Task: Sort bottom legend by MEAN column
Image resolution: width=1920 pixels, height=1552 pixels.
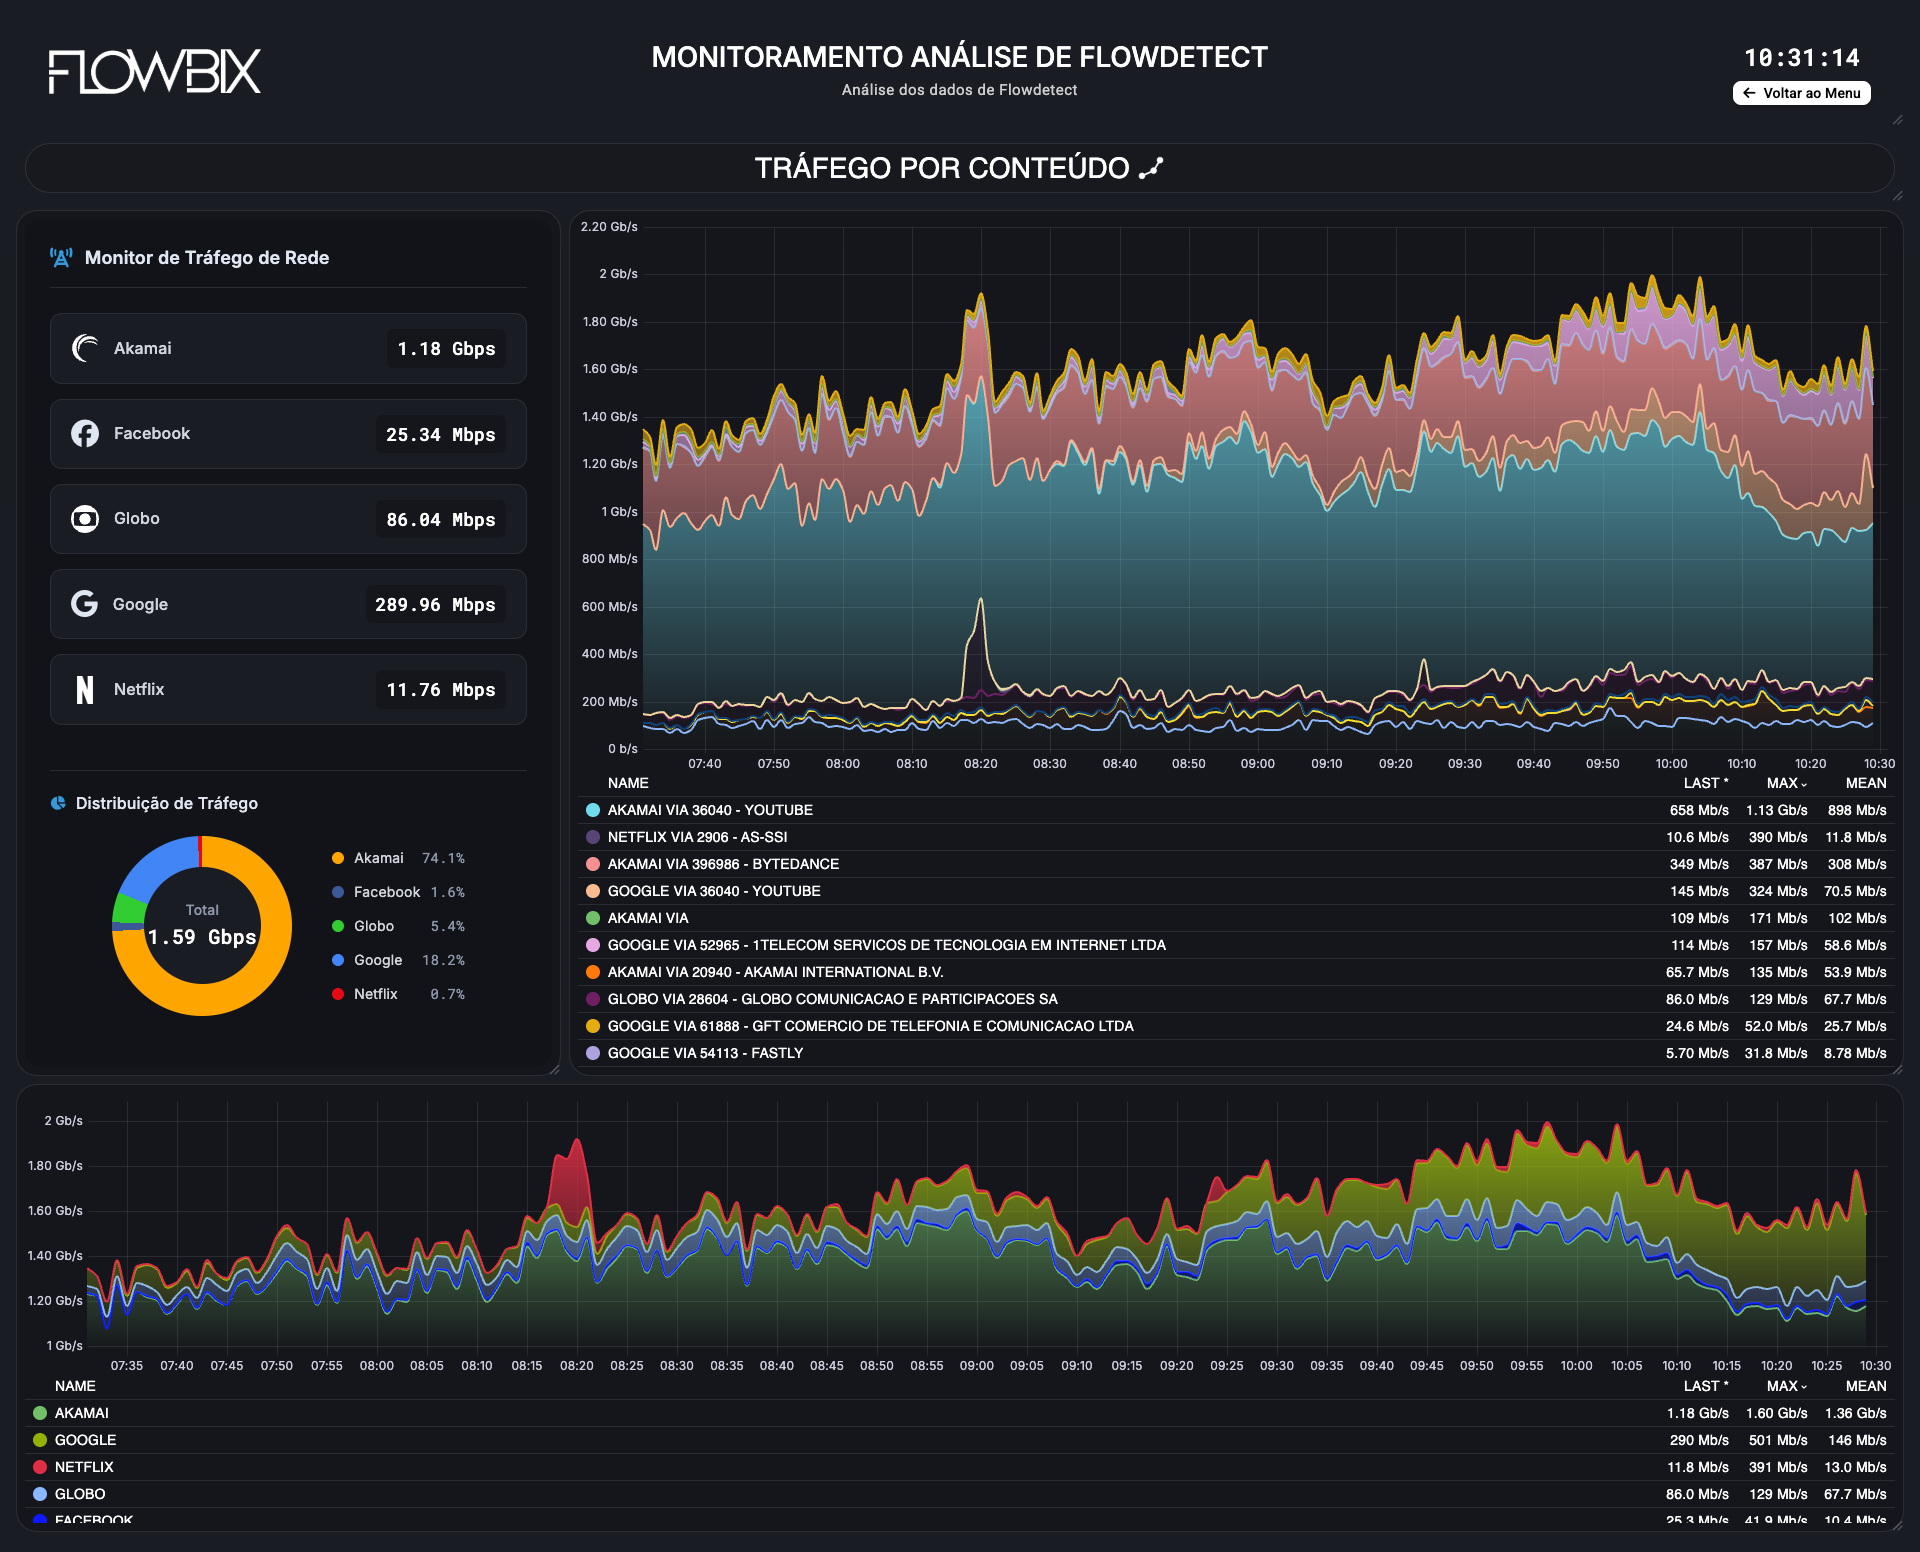Action: [x=1866, y=1386]
